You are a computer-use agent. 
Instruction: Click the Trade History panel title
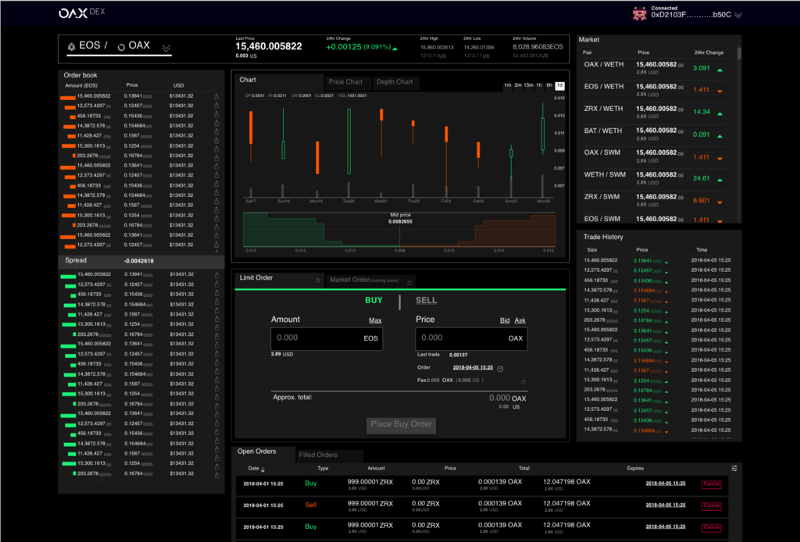pos(603,237)
